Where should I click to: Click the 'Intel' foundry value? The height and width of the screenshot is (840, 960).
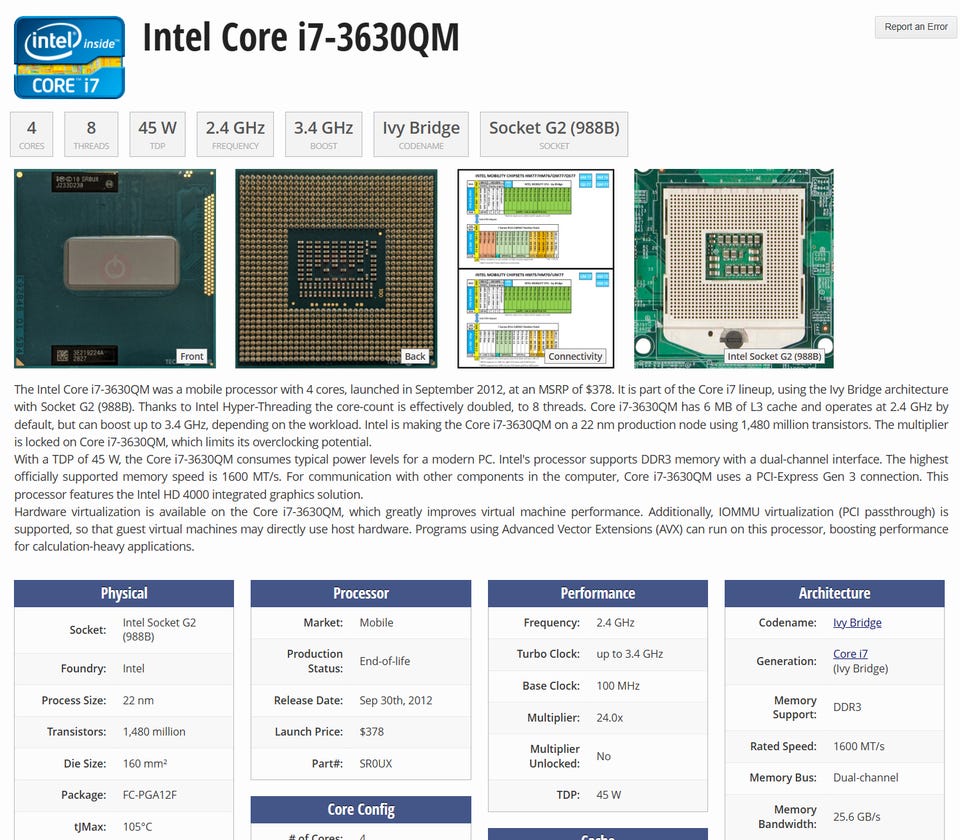pyautogui.click(x=133, y=669)
